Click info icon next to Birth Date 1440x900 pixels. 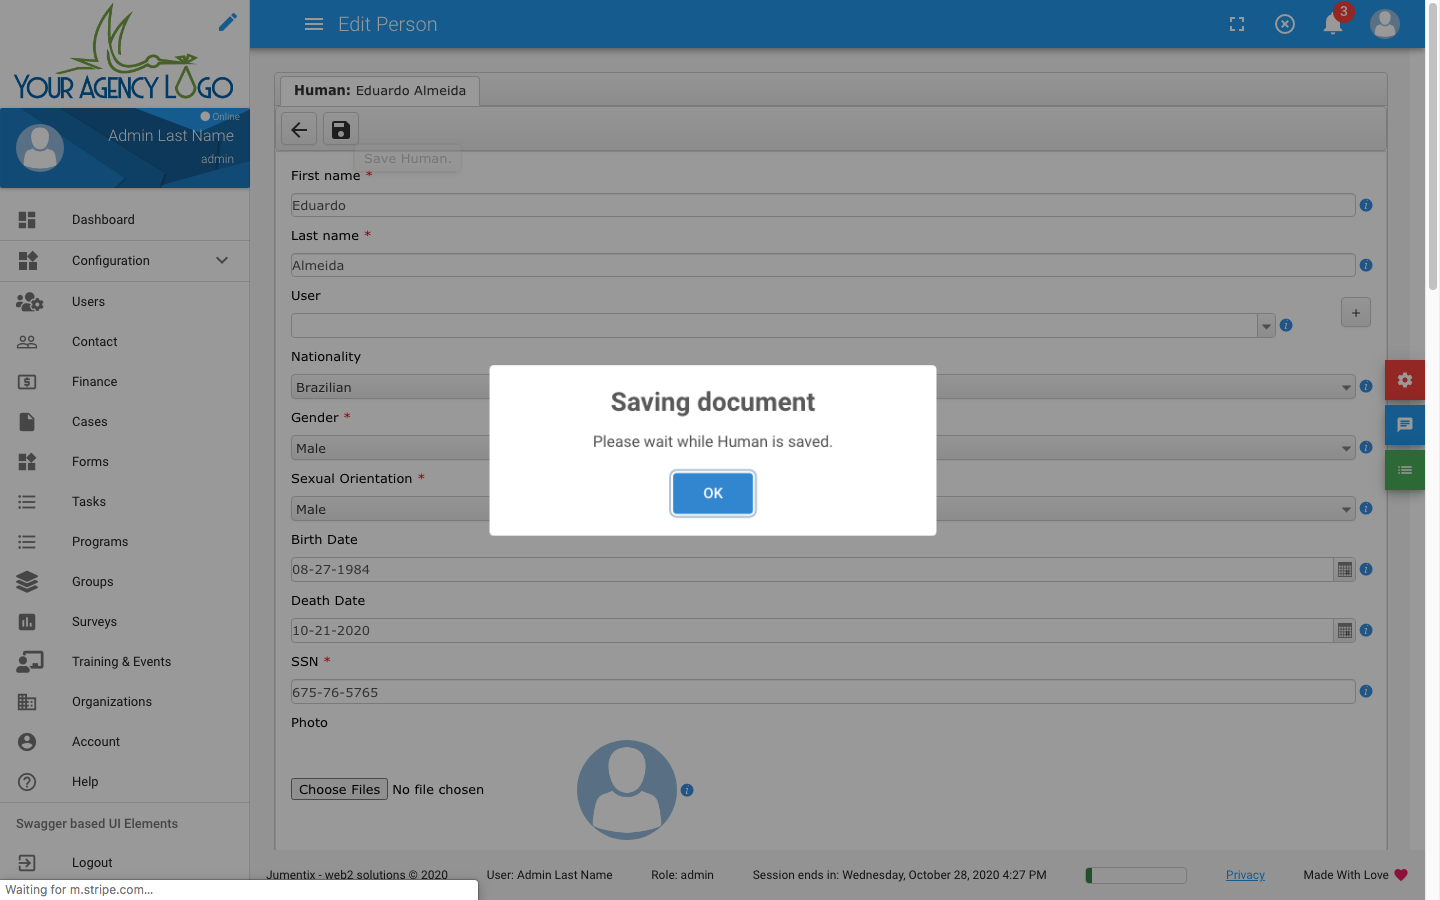(x=1366, y=569)
